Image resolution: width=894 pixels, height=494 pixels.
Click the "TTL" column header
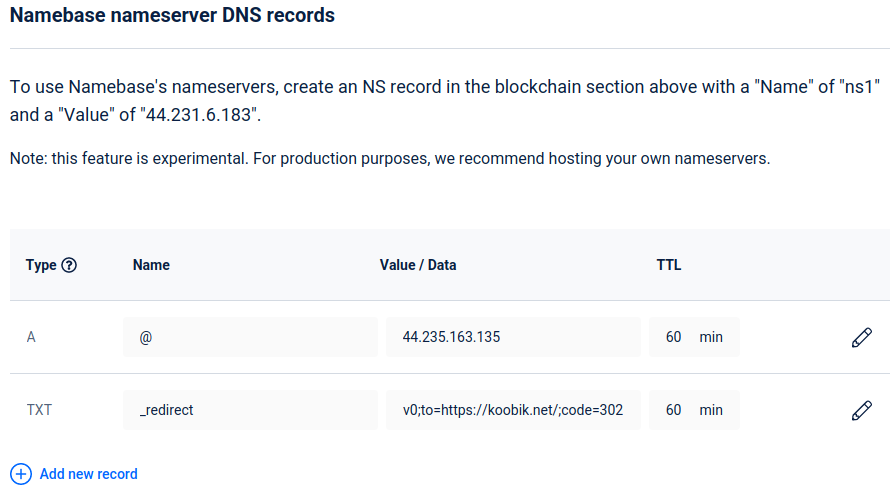point(669,265)
